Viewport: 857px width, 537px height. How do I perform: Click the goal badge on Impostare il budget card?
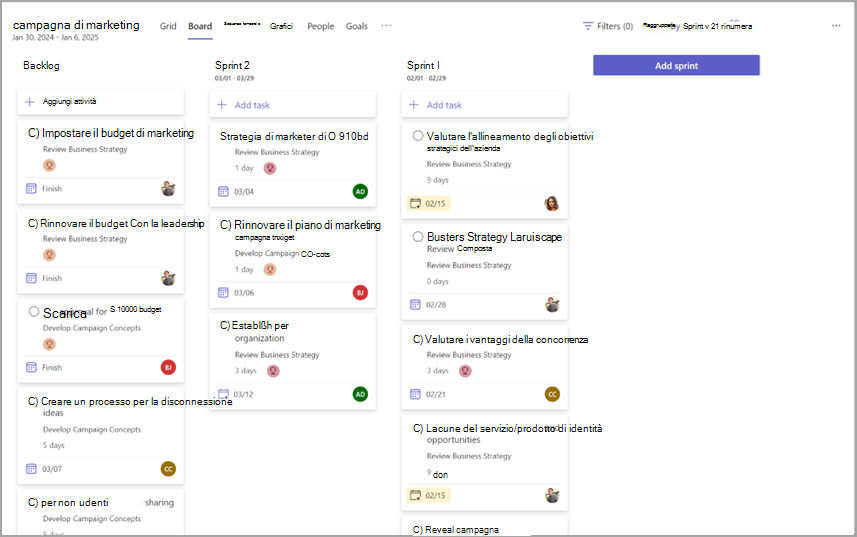tap(49, 165)
